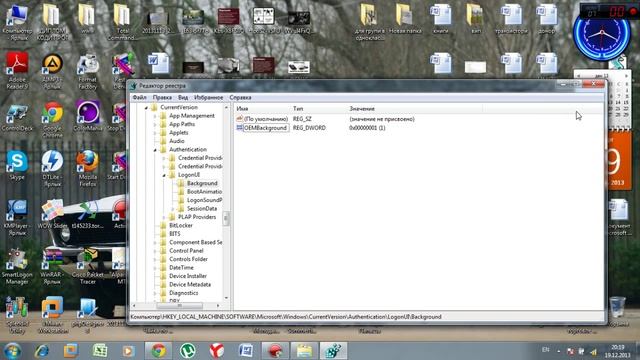Open Adobe Reader 9 desktop icon

(x=17, y=70)
